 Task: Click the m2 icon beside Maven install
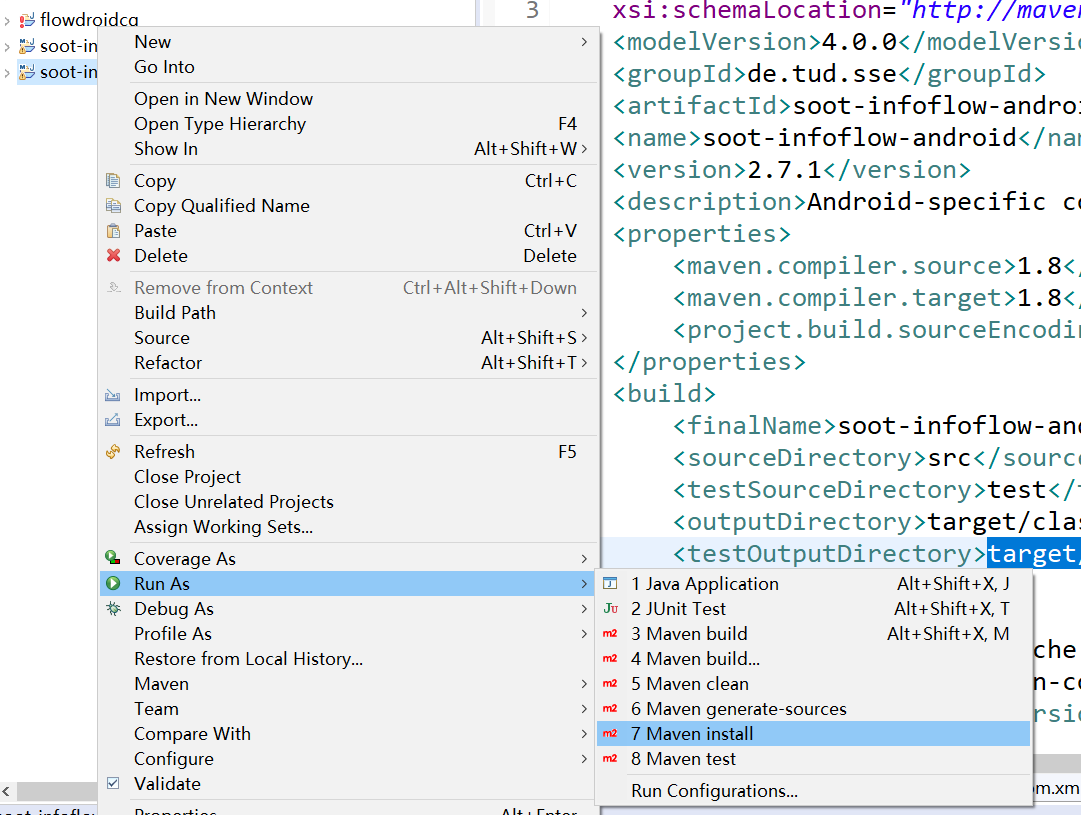coord(610,733)
